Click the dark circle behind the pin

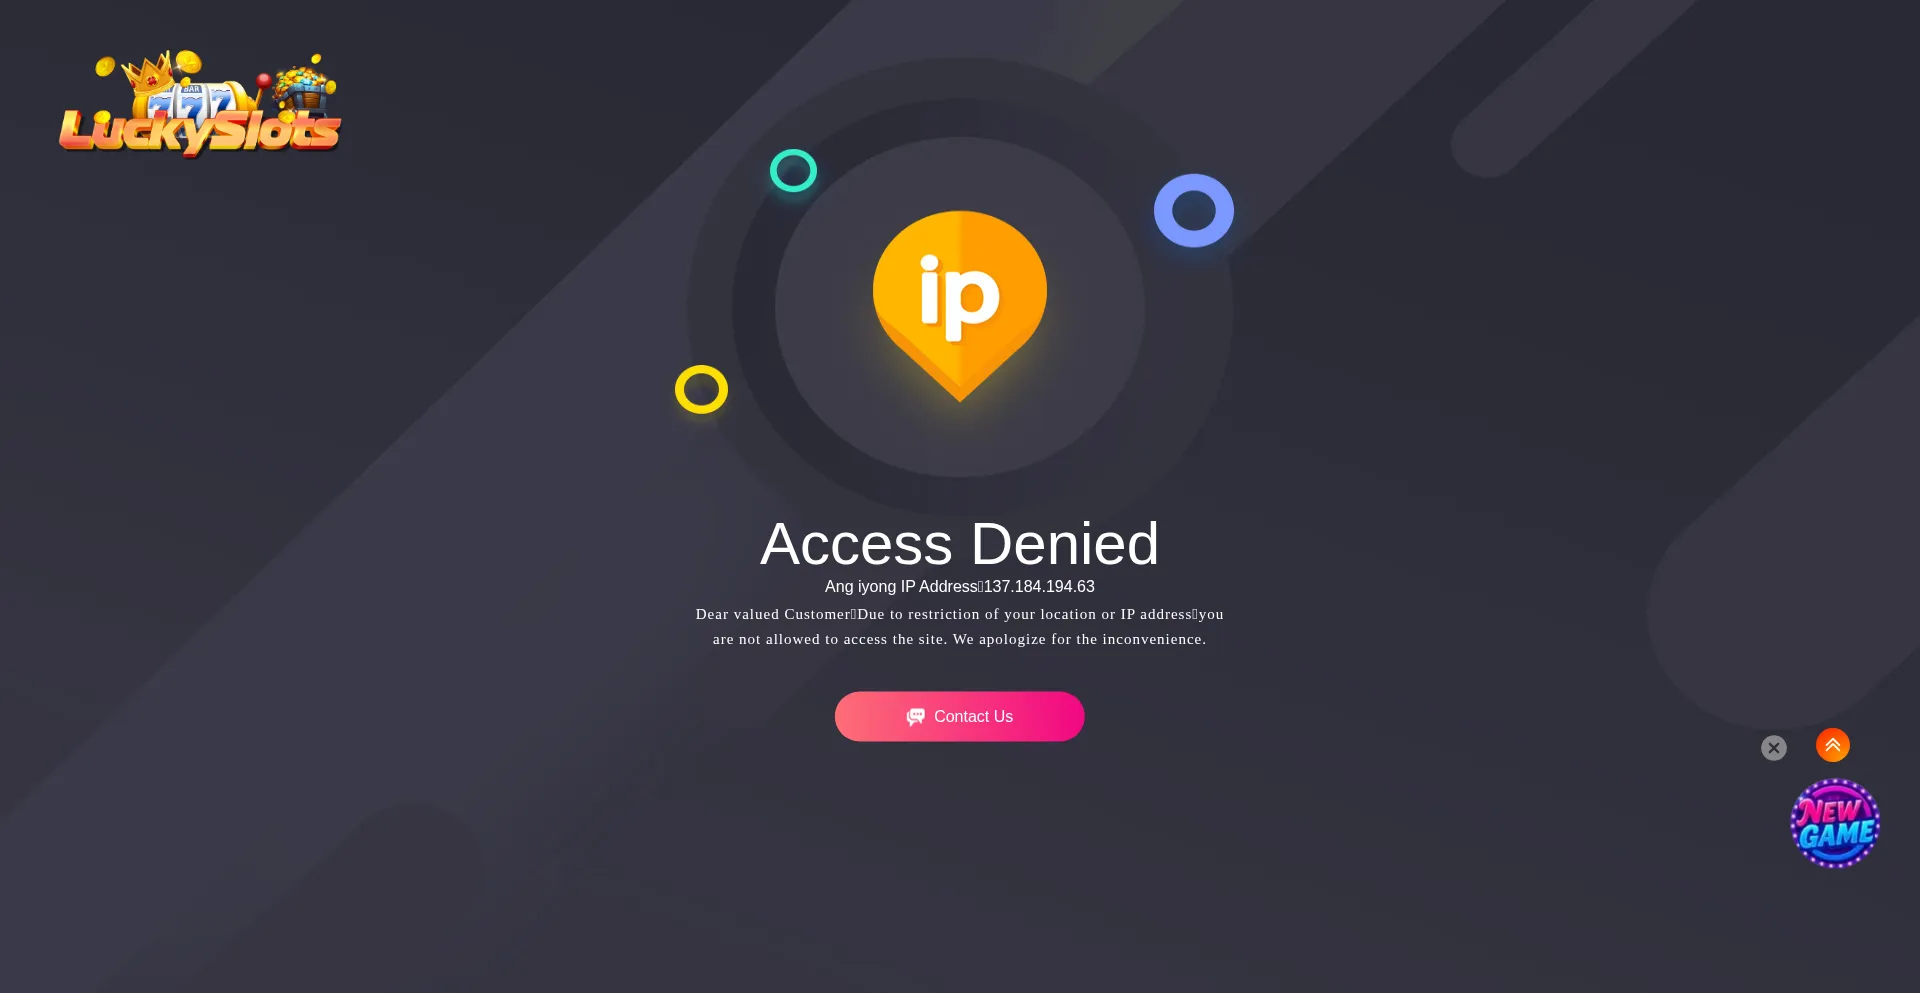pos(960,307)
